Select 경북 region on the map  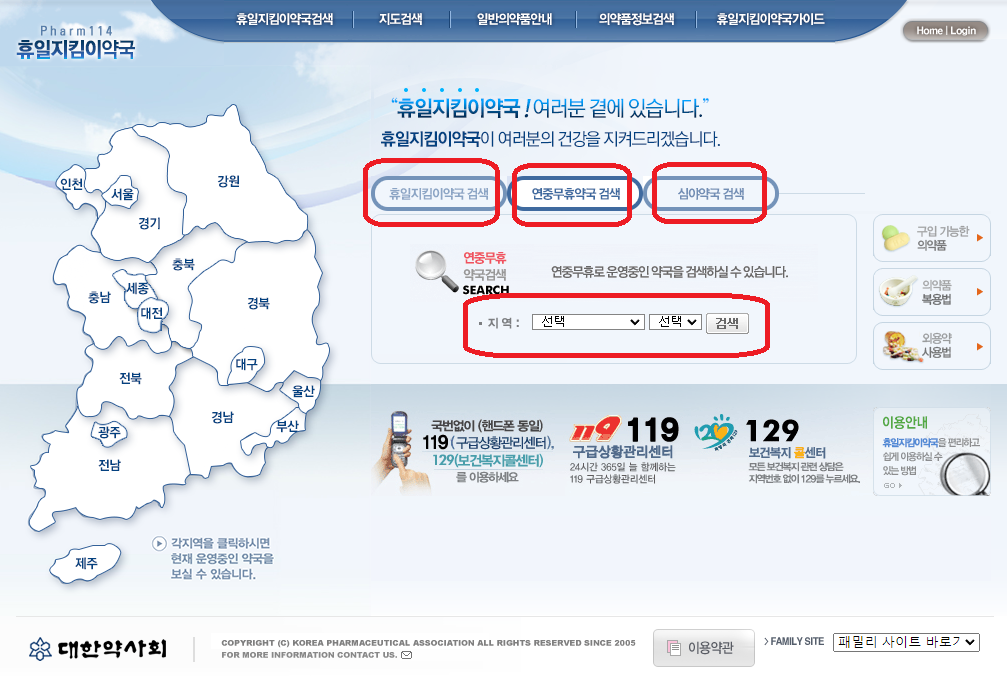coord(258,303)
